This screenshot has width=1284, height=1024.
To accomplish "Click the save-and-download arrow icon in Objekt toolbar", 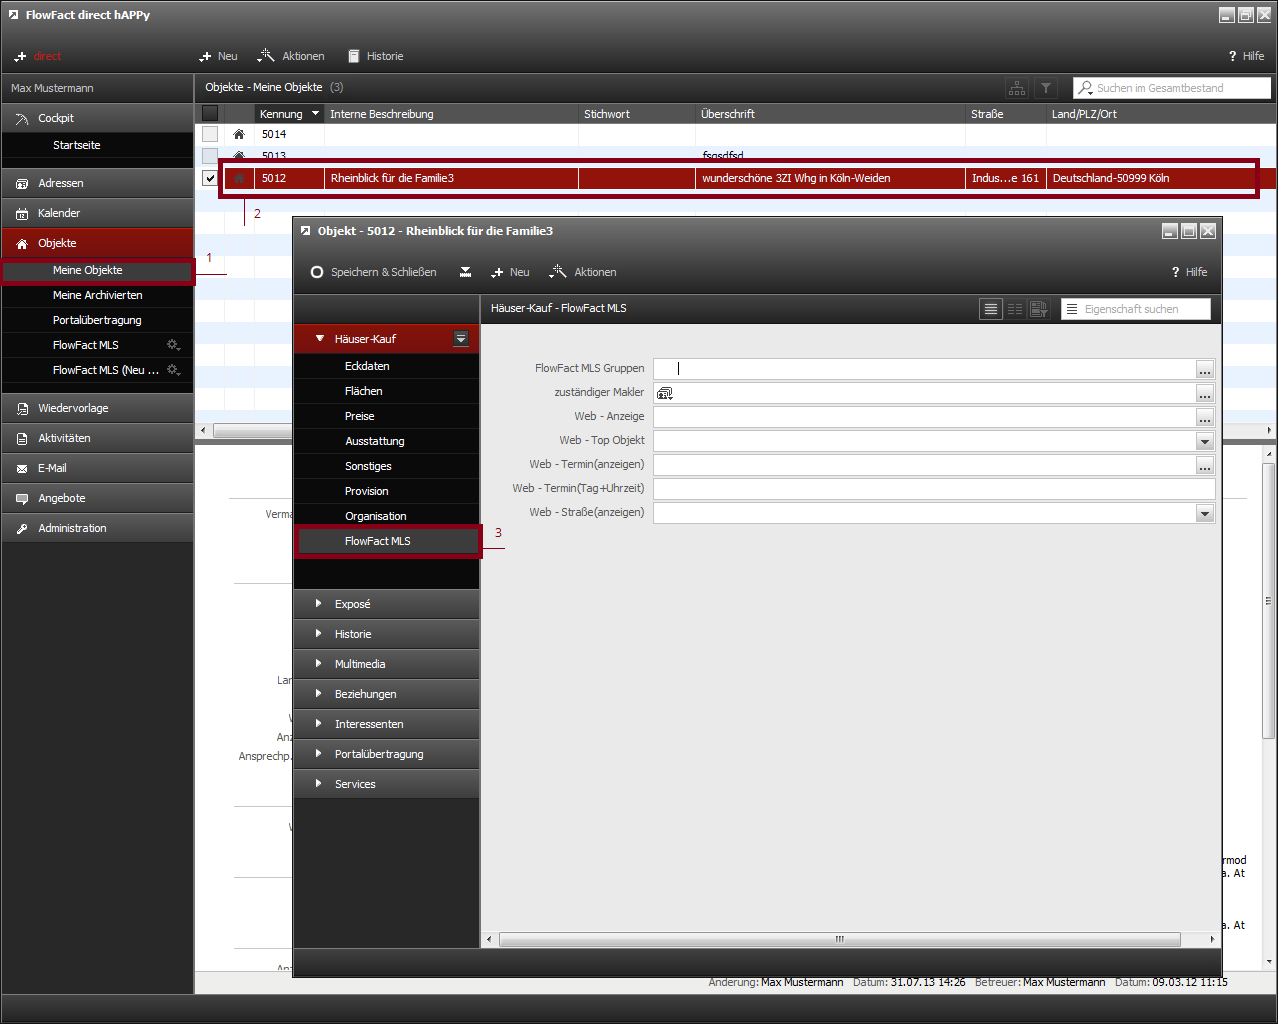I will tap(465, 272).
